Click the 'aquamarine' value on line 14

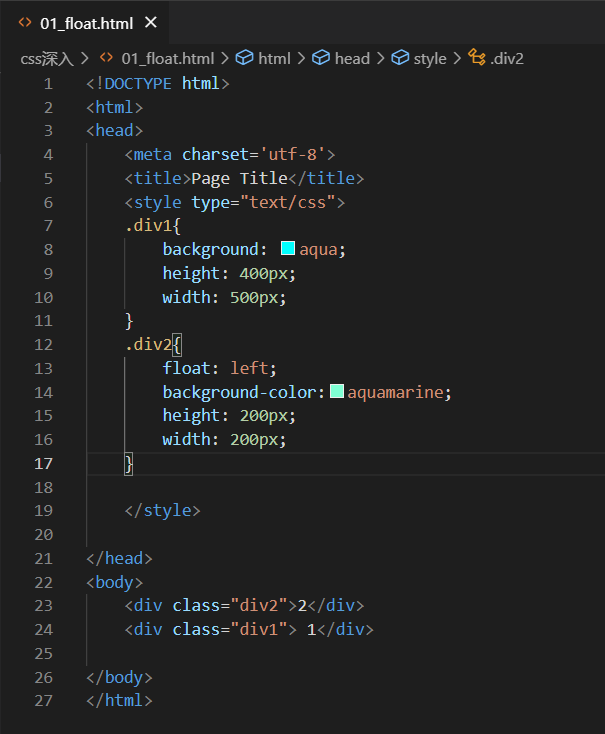tap(395, 392)
